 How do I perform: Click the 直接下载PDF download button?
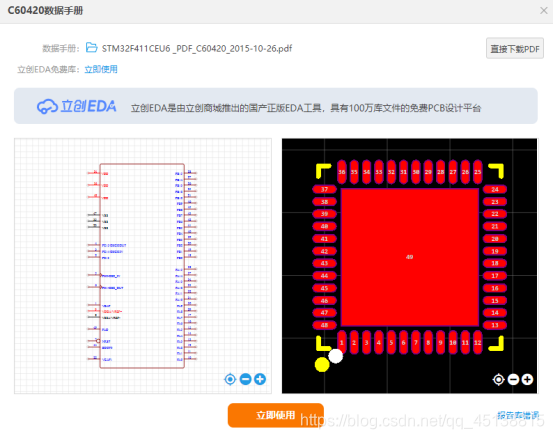515,48
